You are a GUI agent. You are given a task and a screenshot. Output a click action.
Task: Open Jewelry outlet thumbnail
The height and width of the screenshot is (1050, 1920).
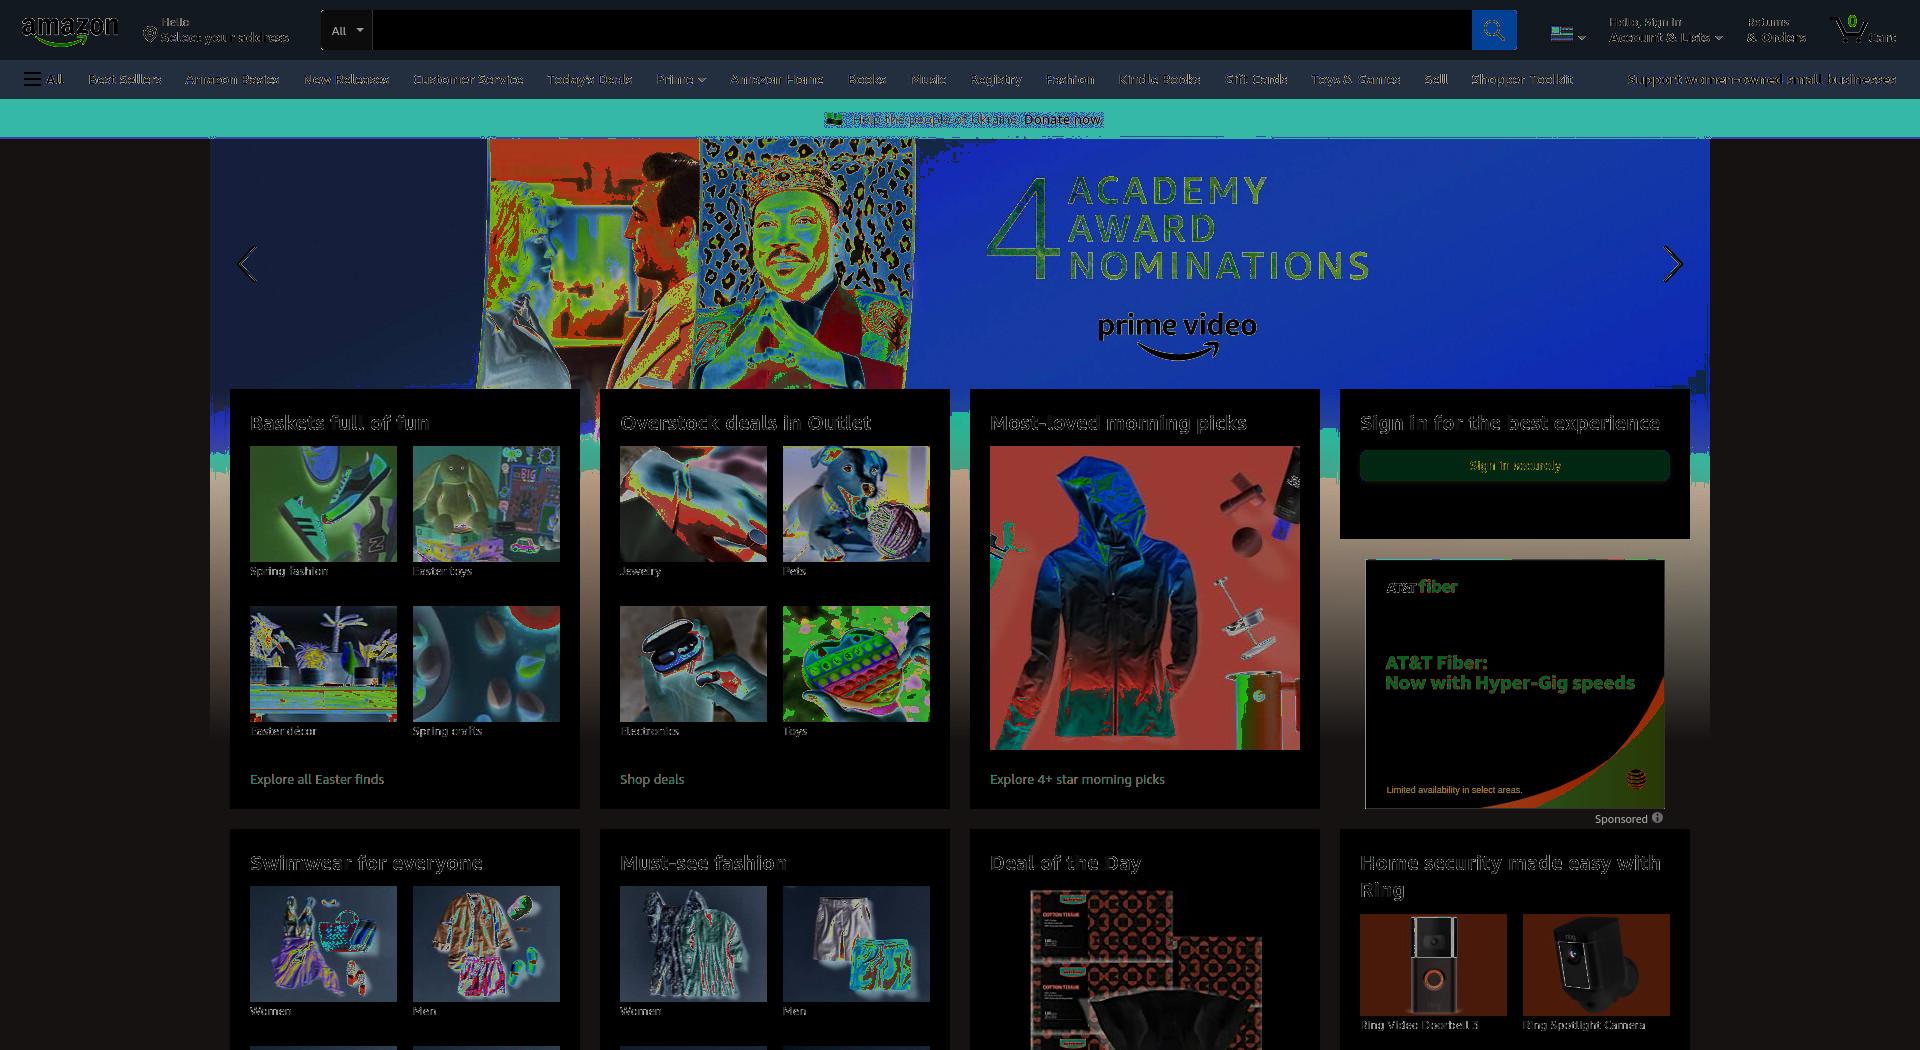tap(693, 504)
